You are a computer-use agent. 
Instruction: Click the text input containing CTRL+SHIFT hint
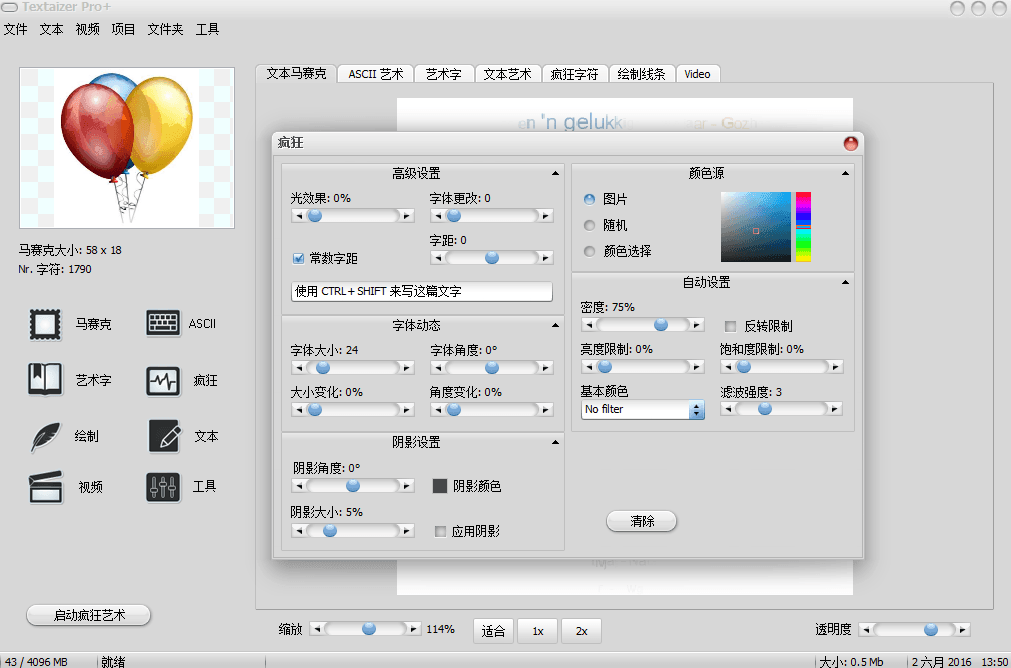(x=420, y=291)
